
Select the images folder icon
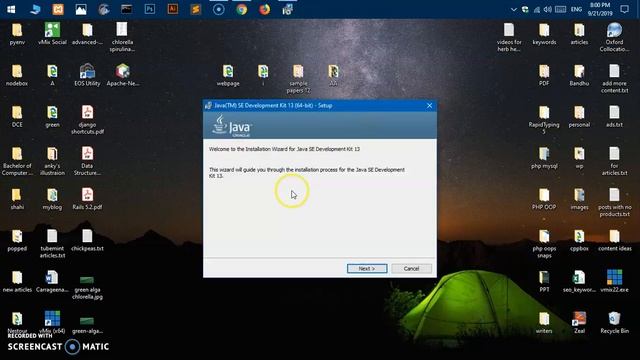tap(579, 199)
